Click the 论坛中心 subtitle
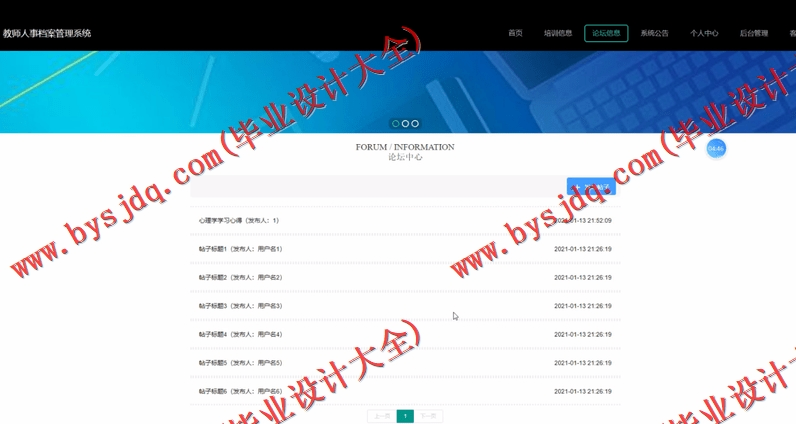796x424 pixels. pyautogui.click(x=405, y=157)
